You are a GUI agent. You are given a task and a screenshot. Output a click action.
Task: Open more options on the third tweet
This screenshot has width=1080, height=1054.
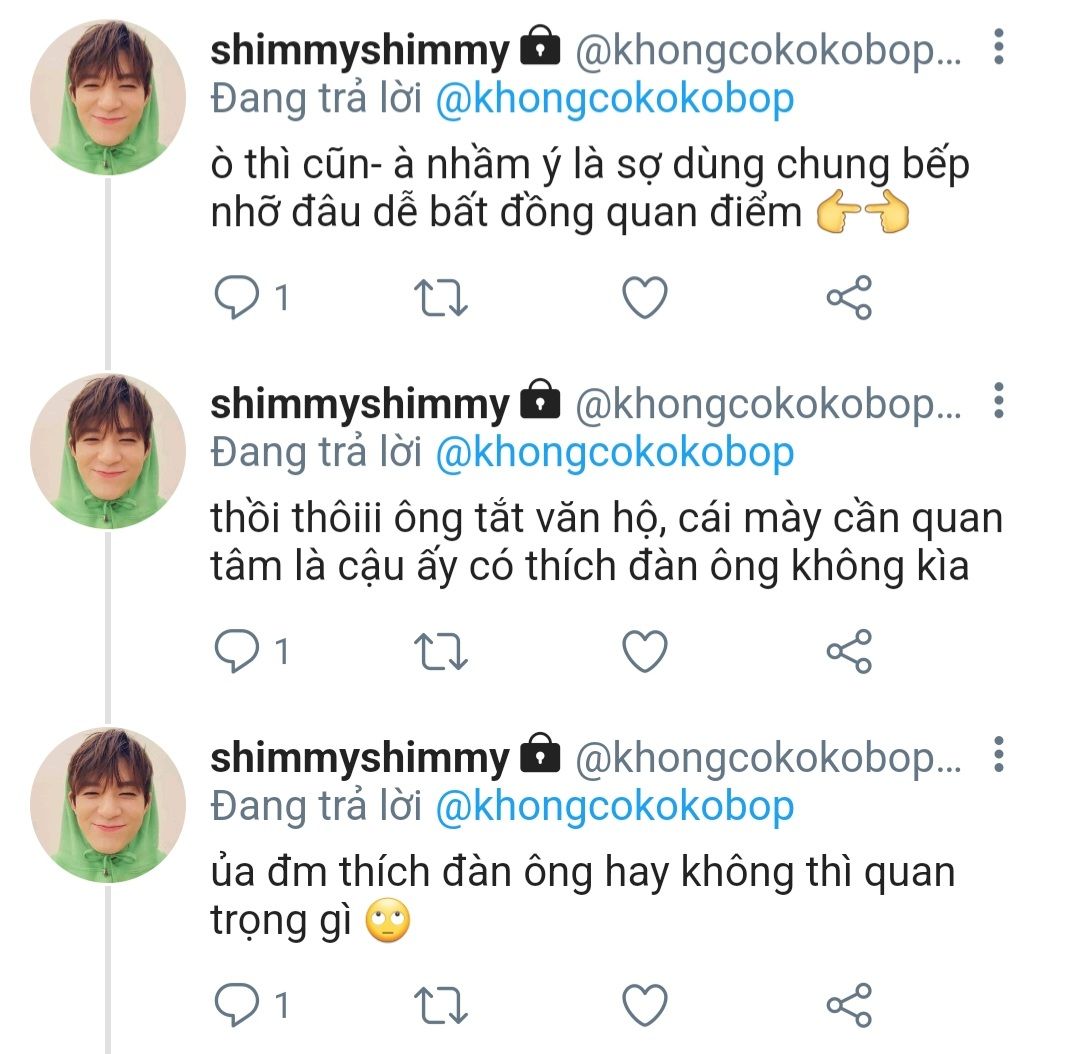point(998,757)
